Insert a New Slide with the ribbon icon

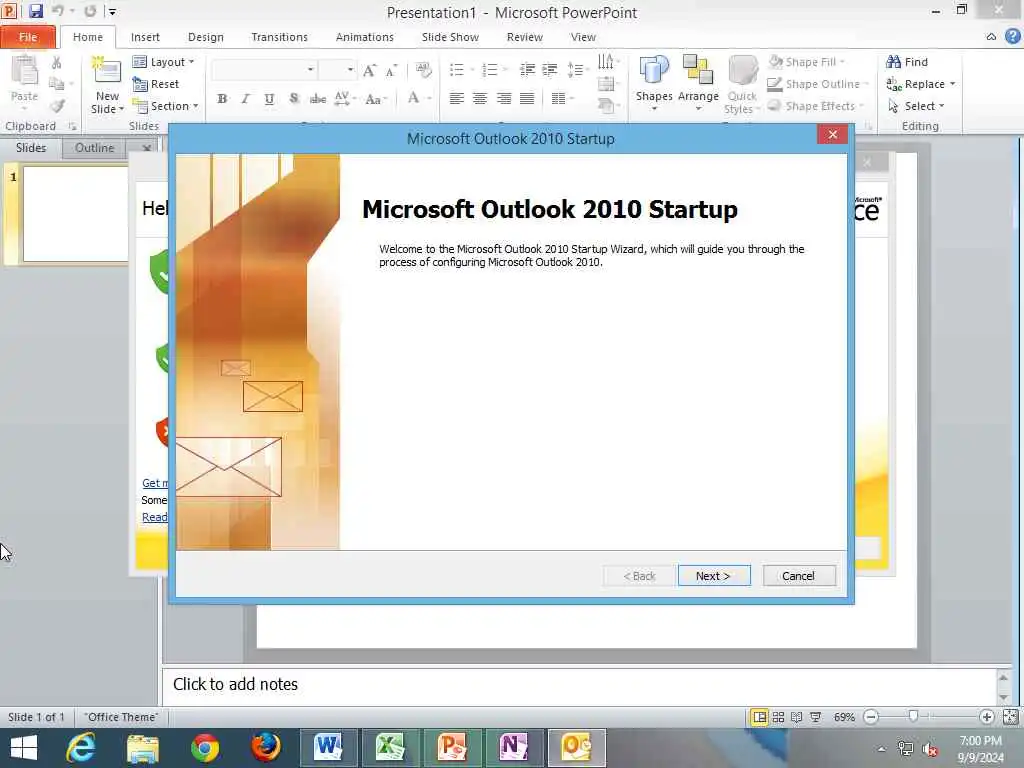pyautogui.click(x=106, y=71)
